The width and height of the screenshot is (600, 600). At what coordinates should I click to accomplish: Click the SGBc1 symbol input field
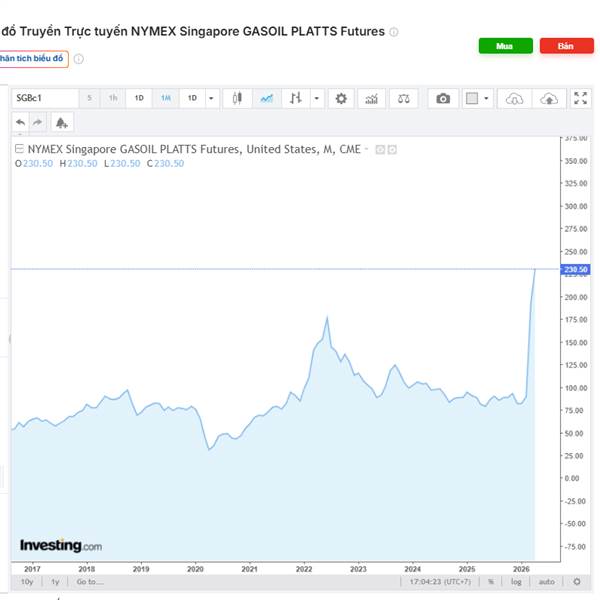[x=45, y=98]
